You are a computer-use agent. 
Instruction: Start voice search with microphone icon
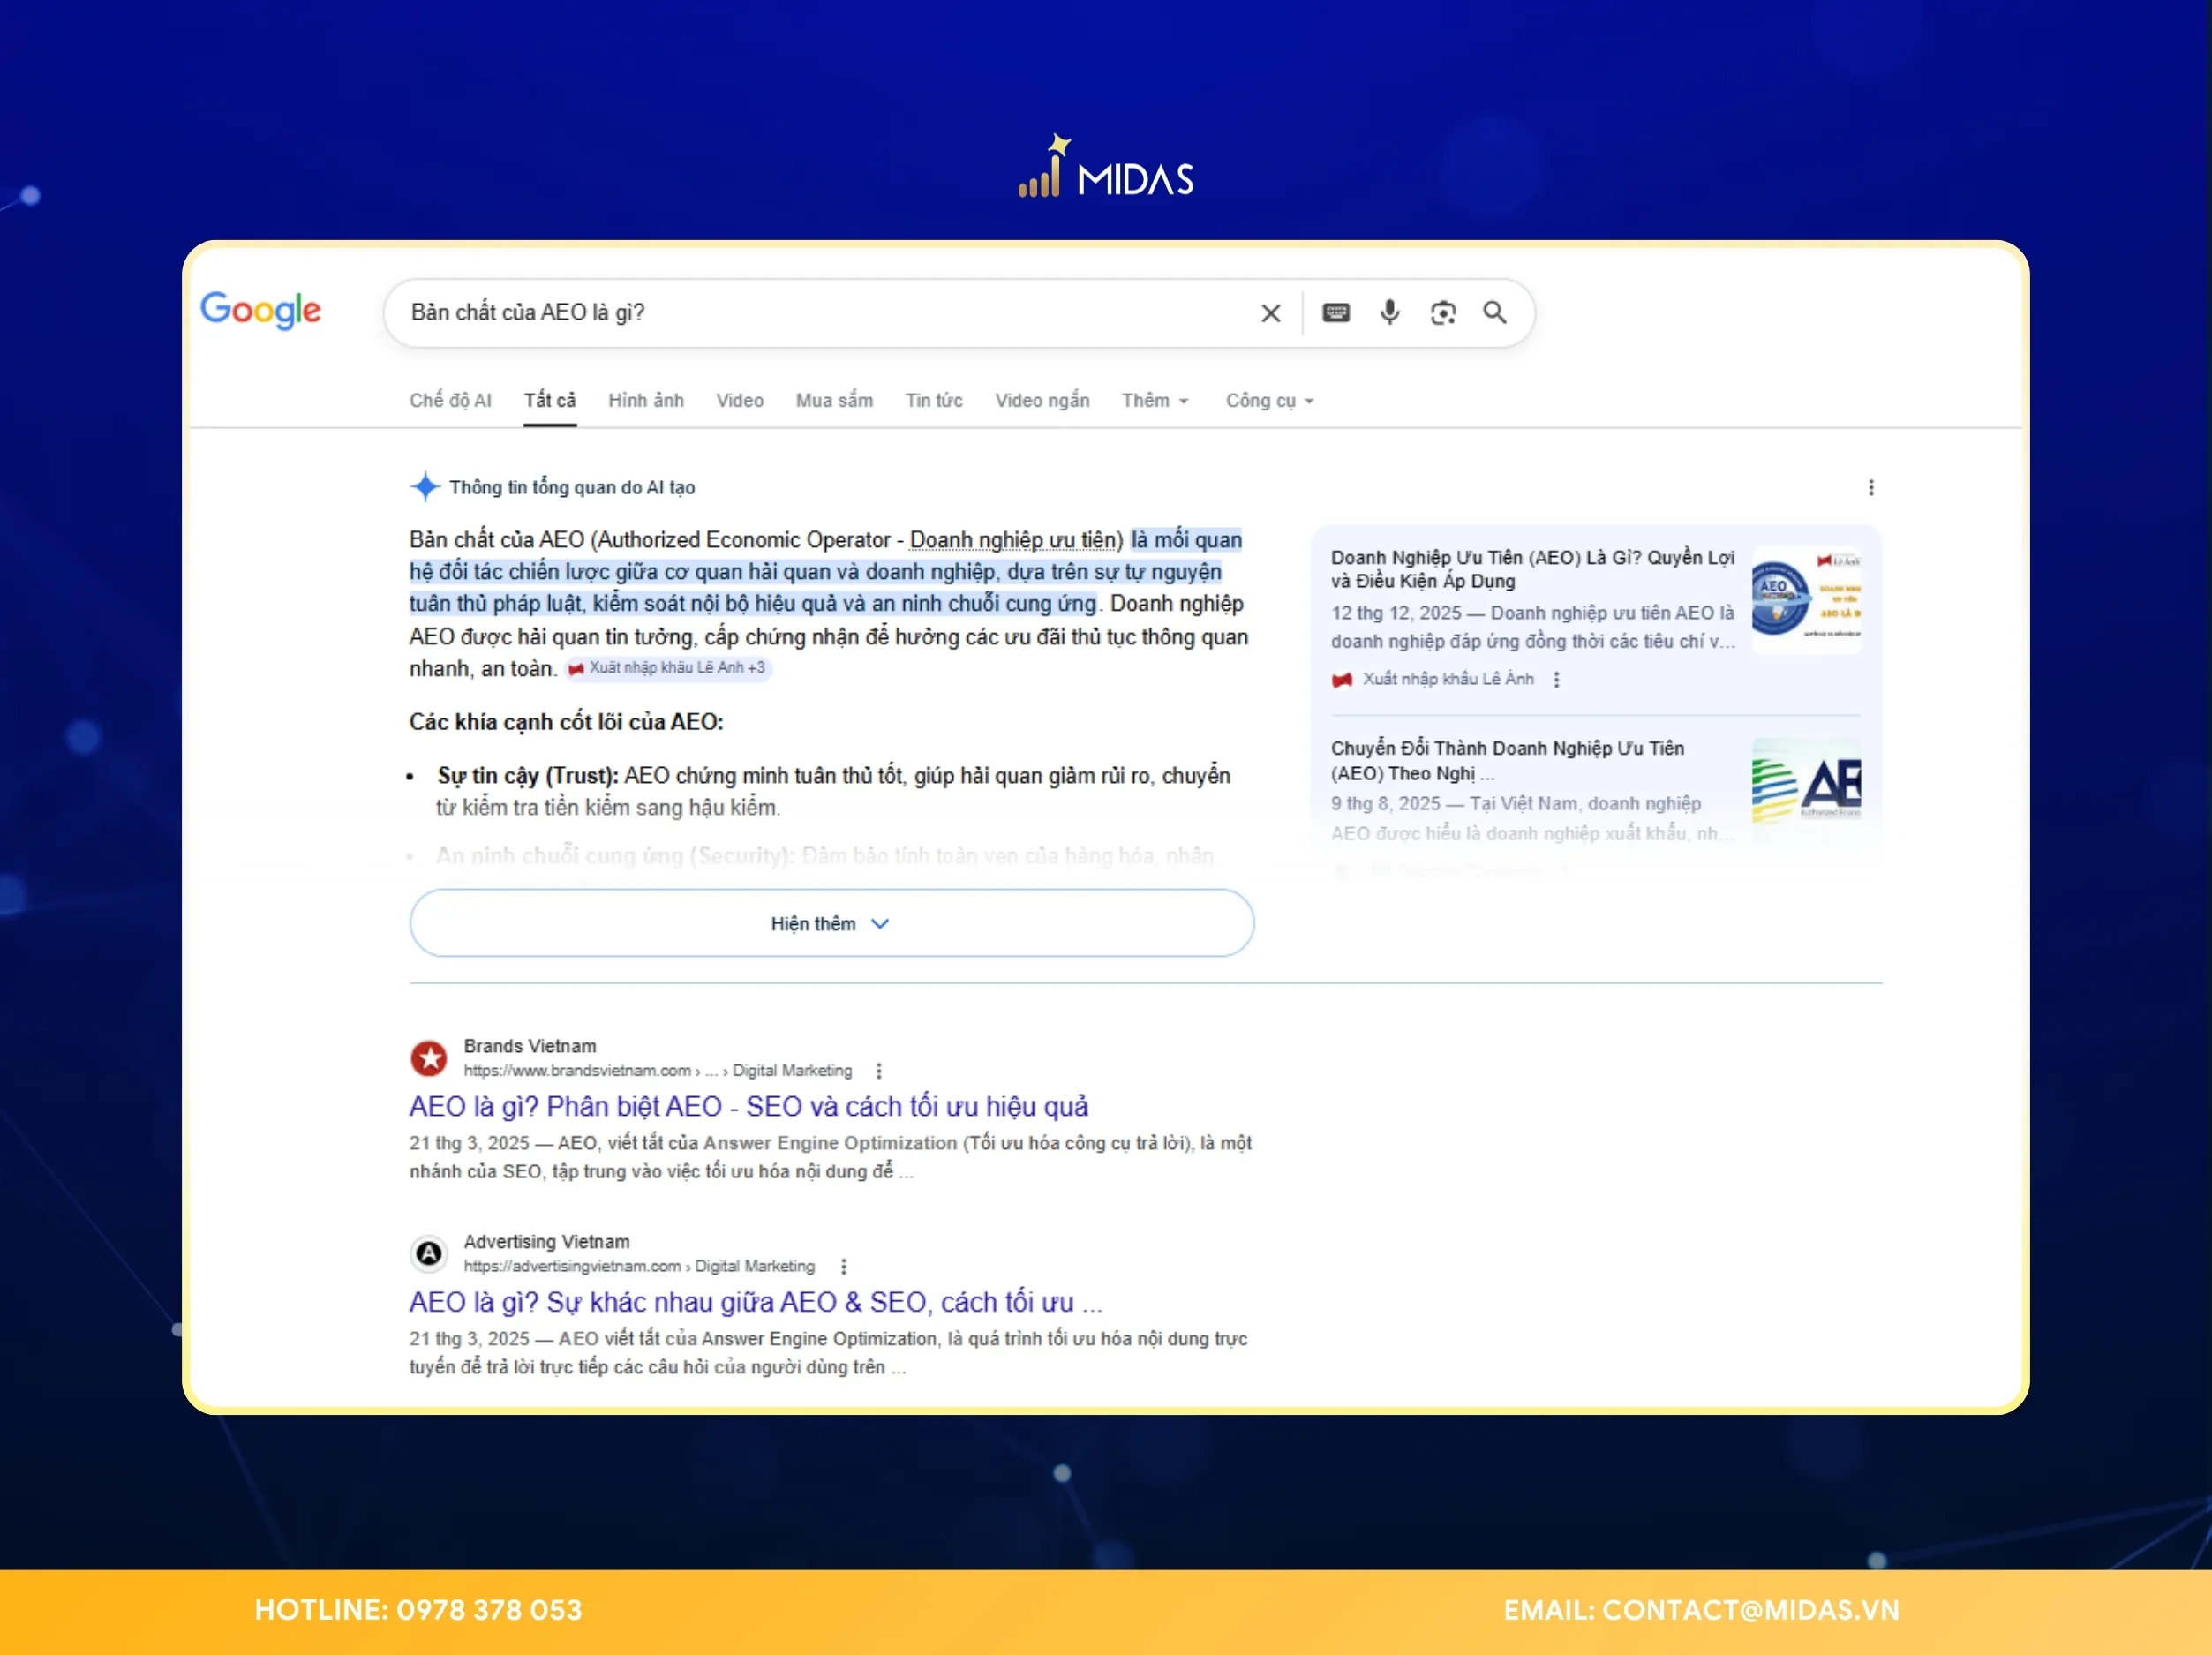(1389, 313)
